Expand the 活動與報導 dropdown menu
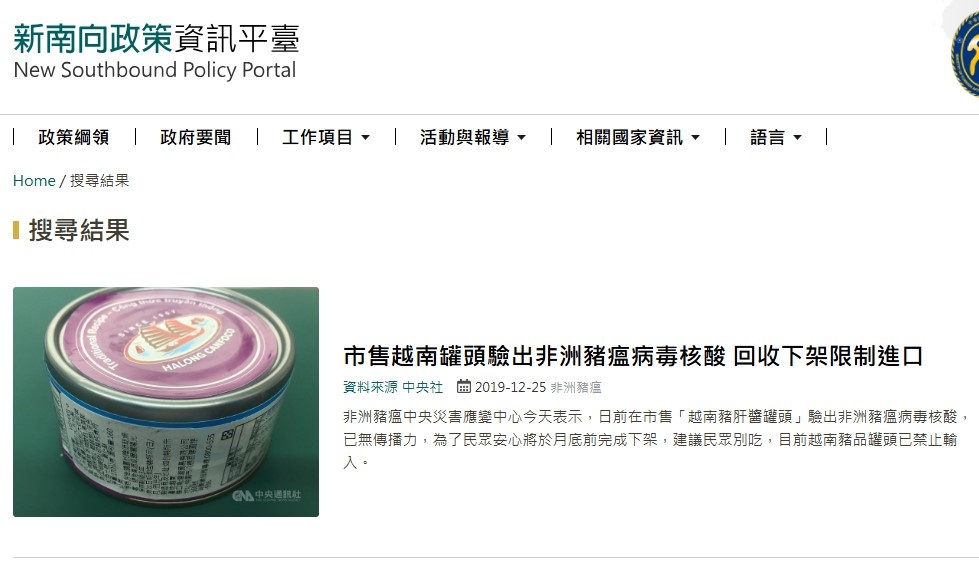This screenshot has width=979, height=577. pyautogui.click(x=473, y=137)
